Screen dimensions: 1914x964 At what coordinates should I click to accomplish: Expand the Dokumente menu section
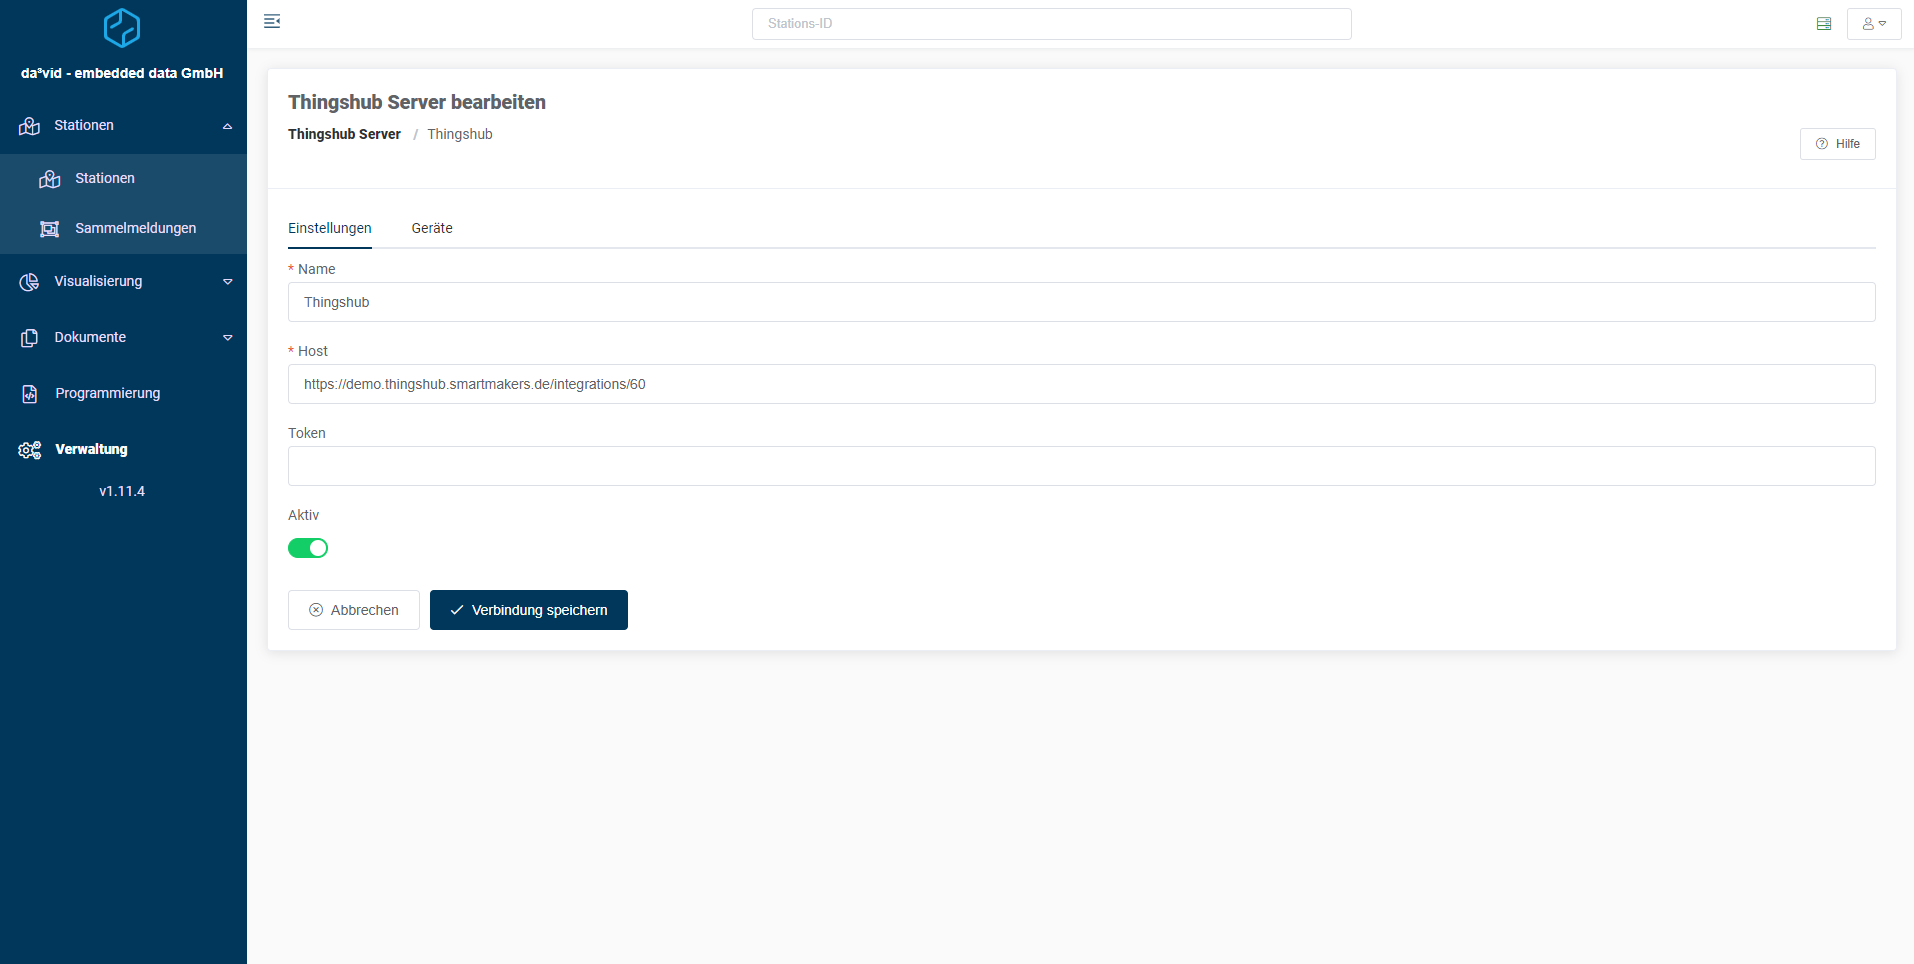point(227,338)
